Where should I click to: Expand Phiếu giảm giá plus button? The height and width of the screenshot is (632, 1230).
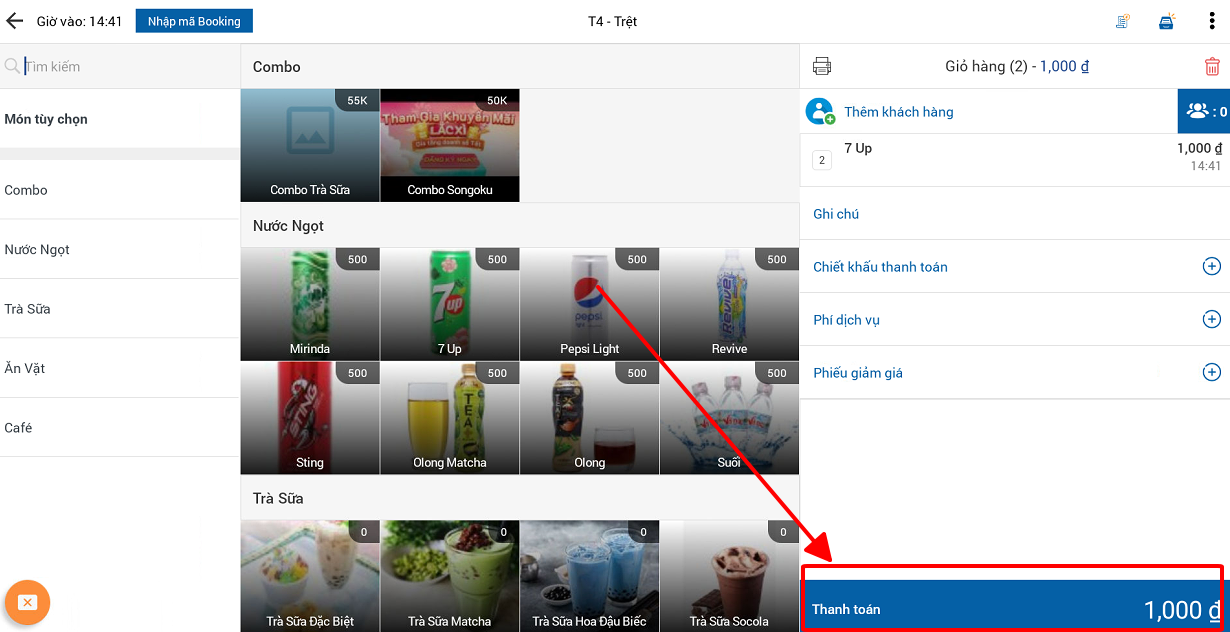coord(1211,372)
